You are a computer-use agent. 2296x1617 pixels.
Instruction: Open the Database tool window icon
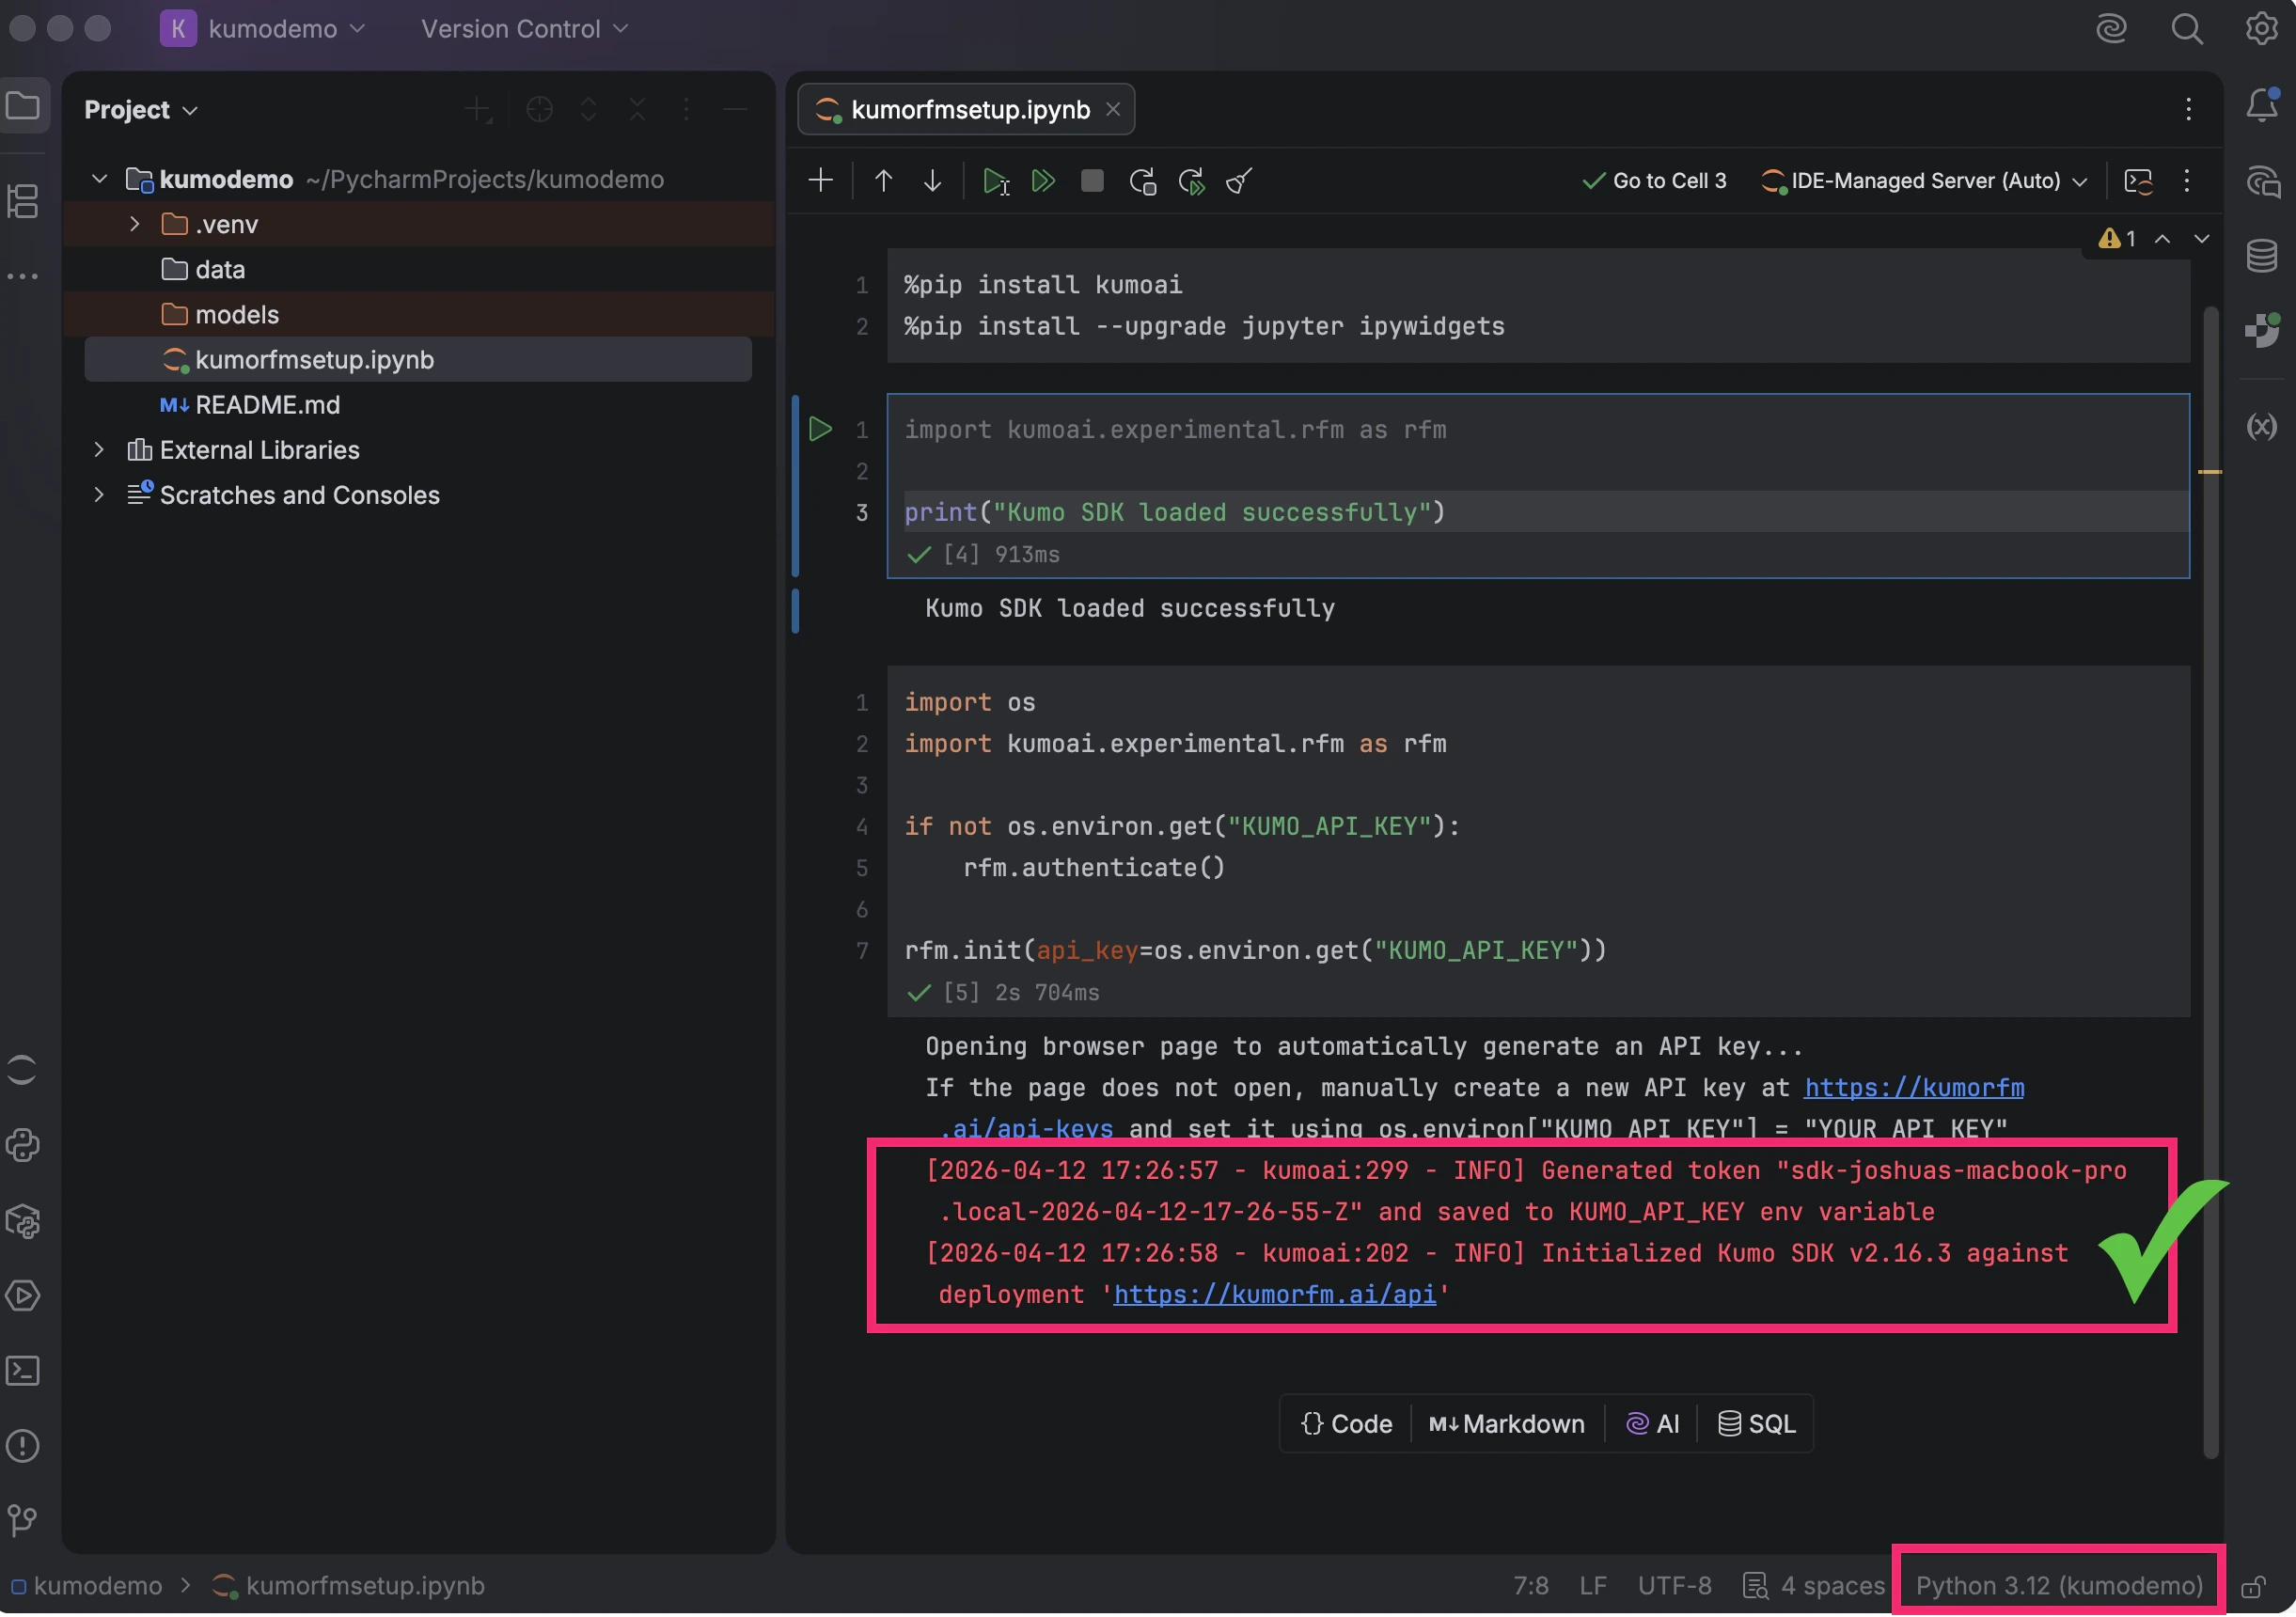pyautogui.click(x=2262, y=255)
